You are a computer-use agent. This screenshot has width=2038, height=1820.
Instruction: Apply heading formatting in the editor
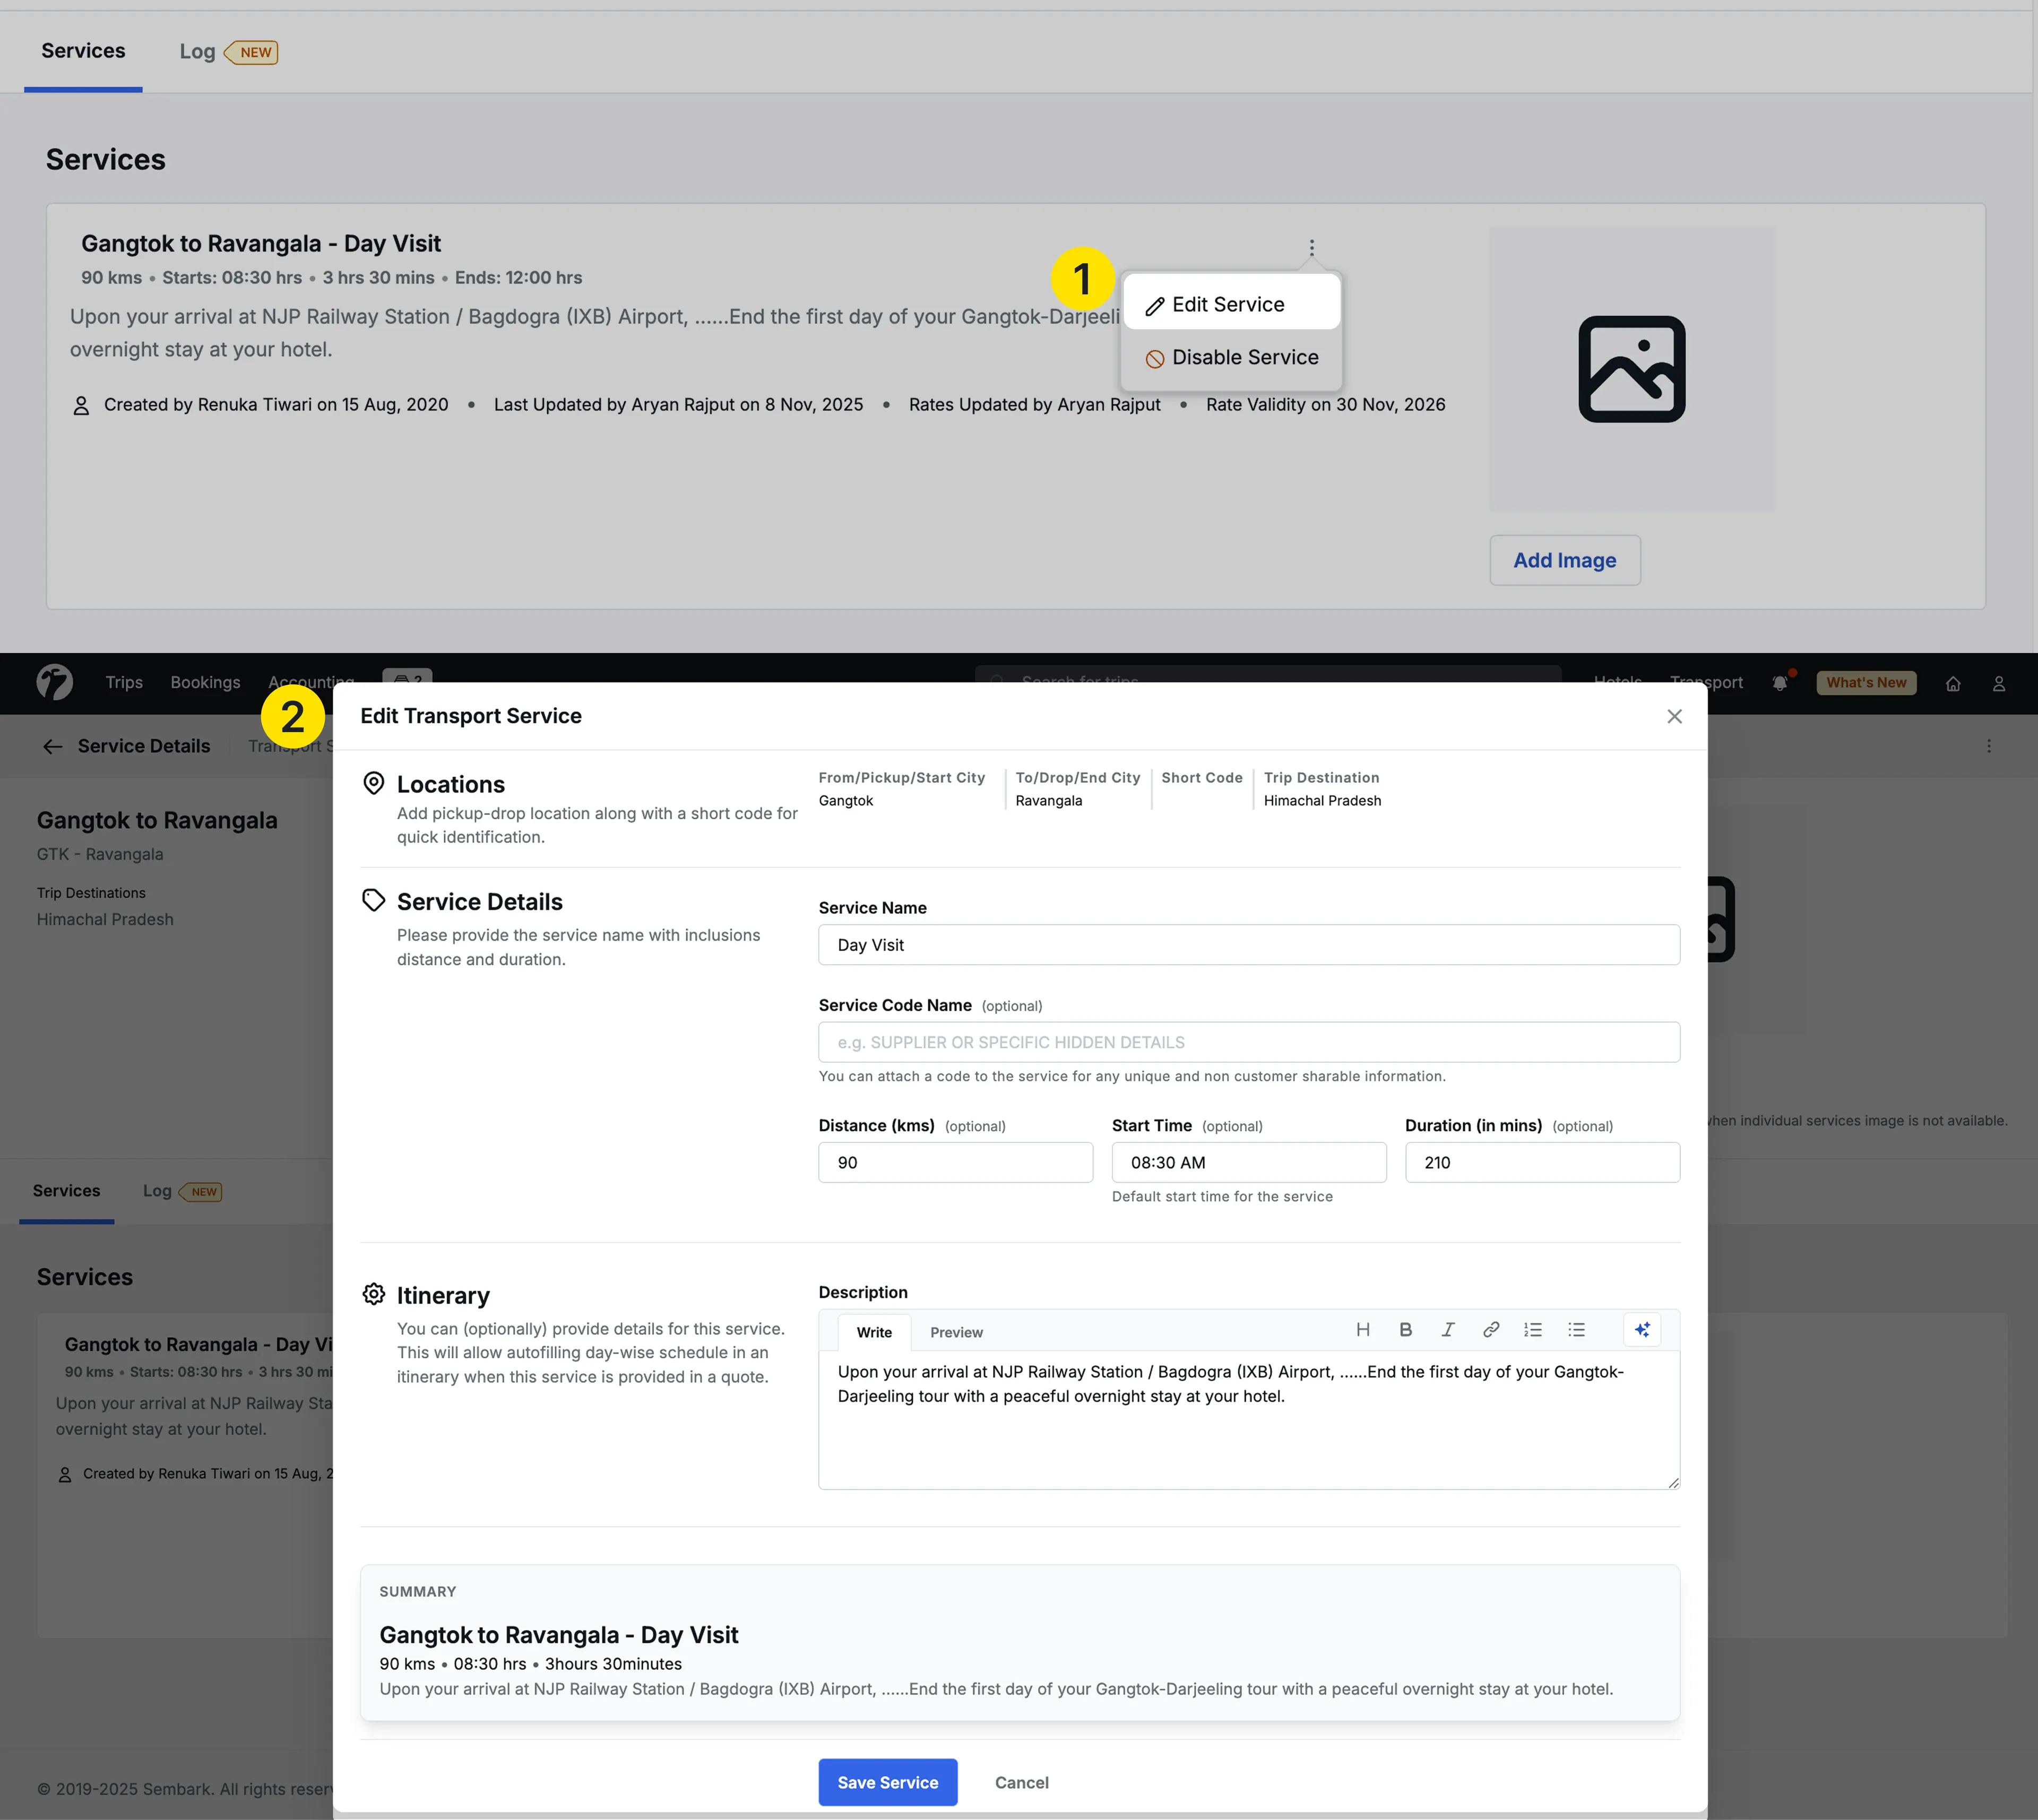(1363, 1330)
